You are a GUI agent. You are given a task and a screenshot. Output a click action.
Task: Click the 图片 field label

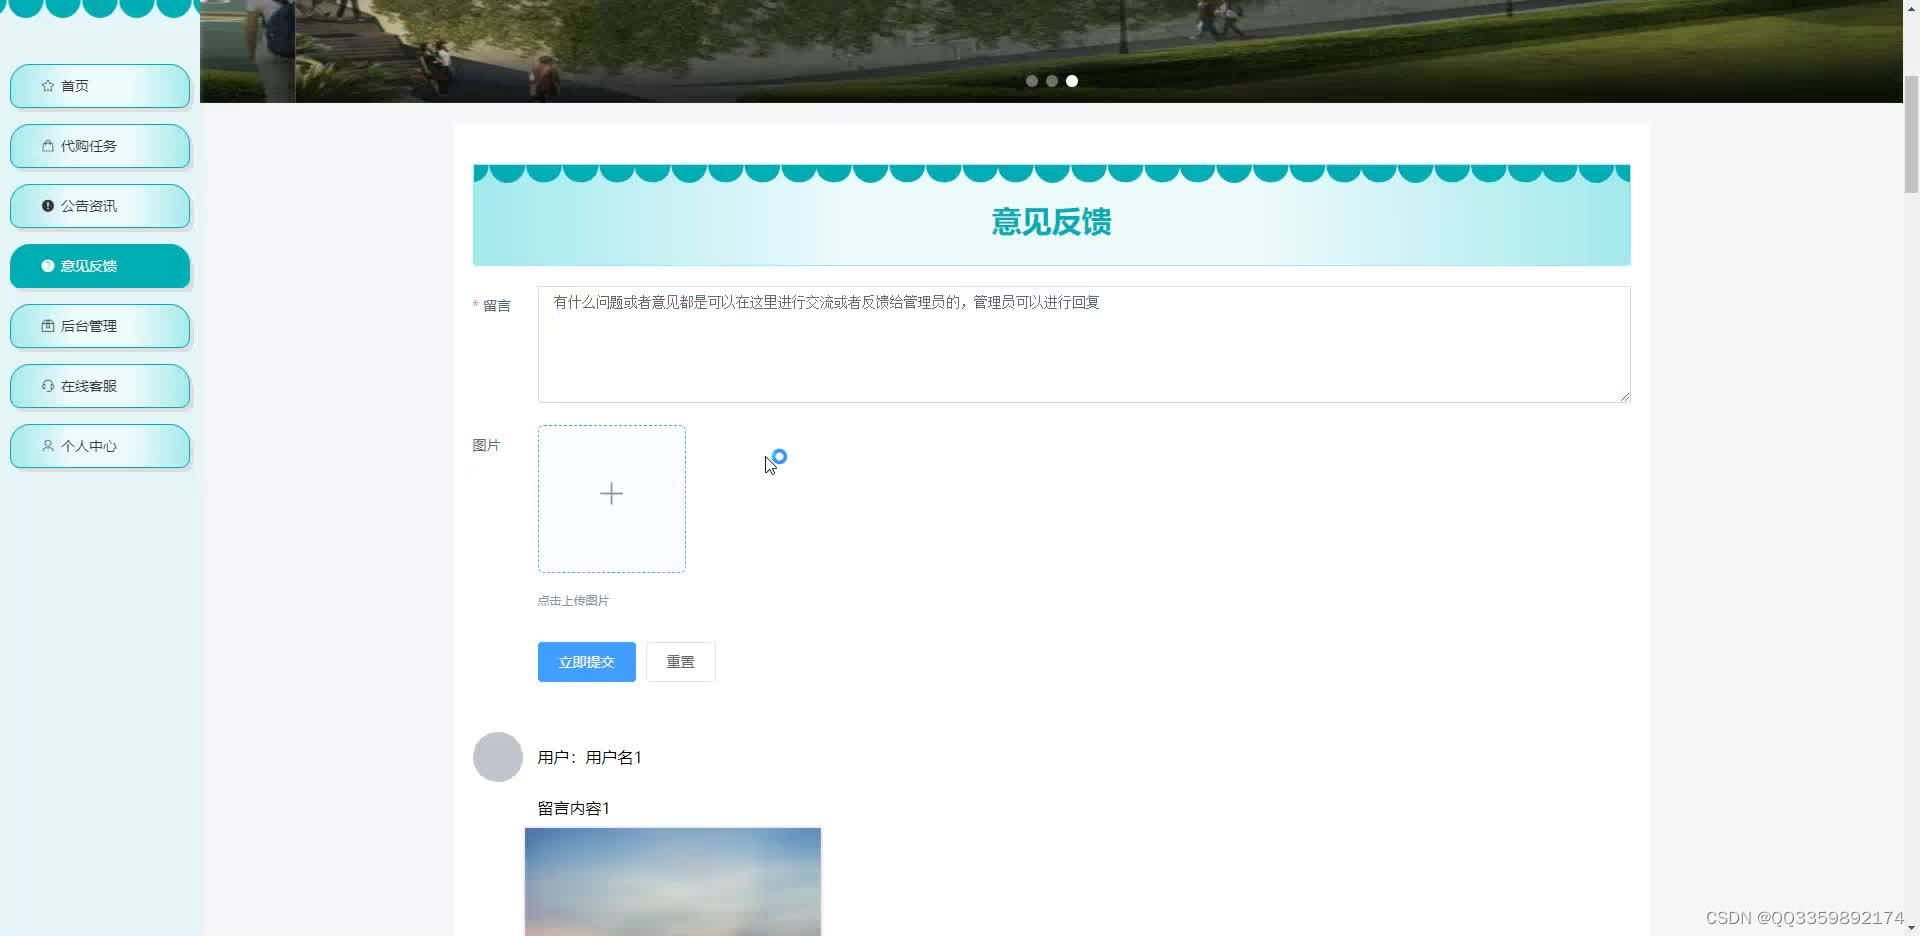coord(486,446)
